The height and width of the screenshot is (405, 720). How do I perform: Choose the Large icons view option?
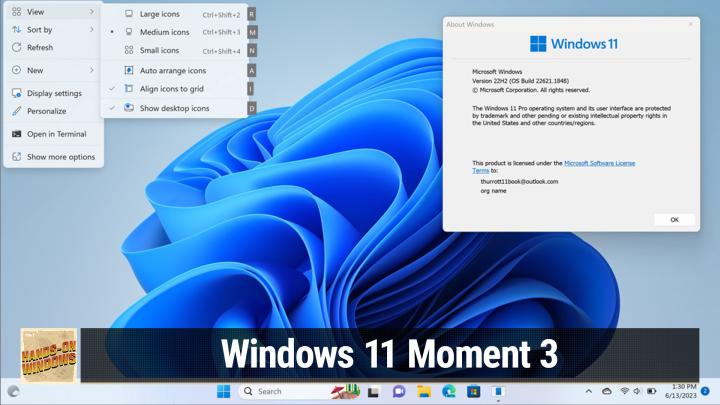point(174,14)
